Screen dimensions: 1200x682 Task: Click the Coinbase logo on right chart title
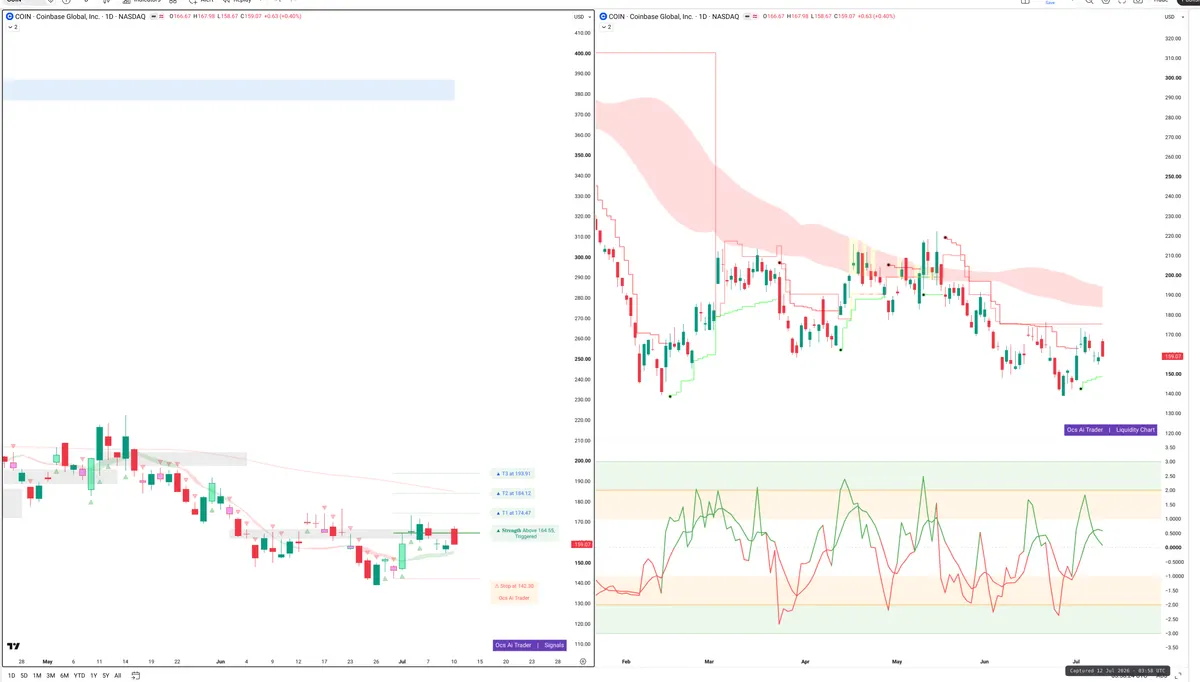[x=603, y=16]
